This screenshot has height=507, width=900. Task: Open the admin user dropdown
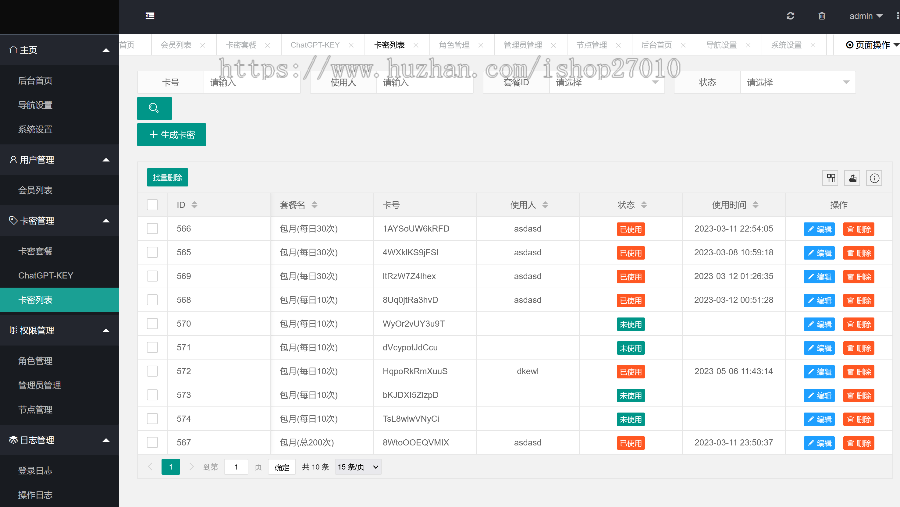point(866,16)
